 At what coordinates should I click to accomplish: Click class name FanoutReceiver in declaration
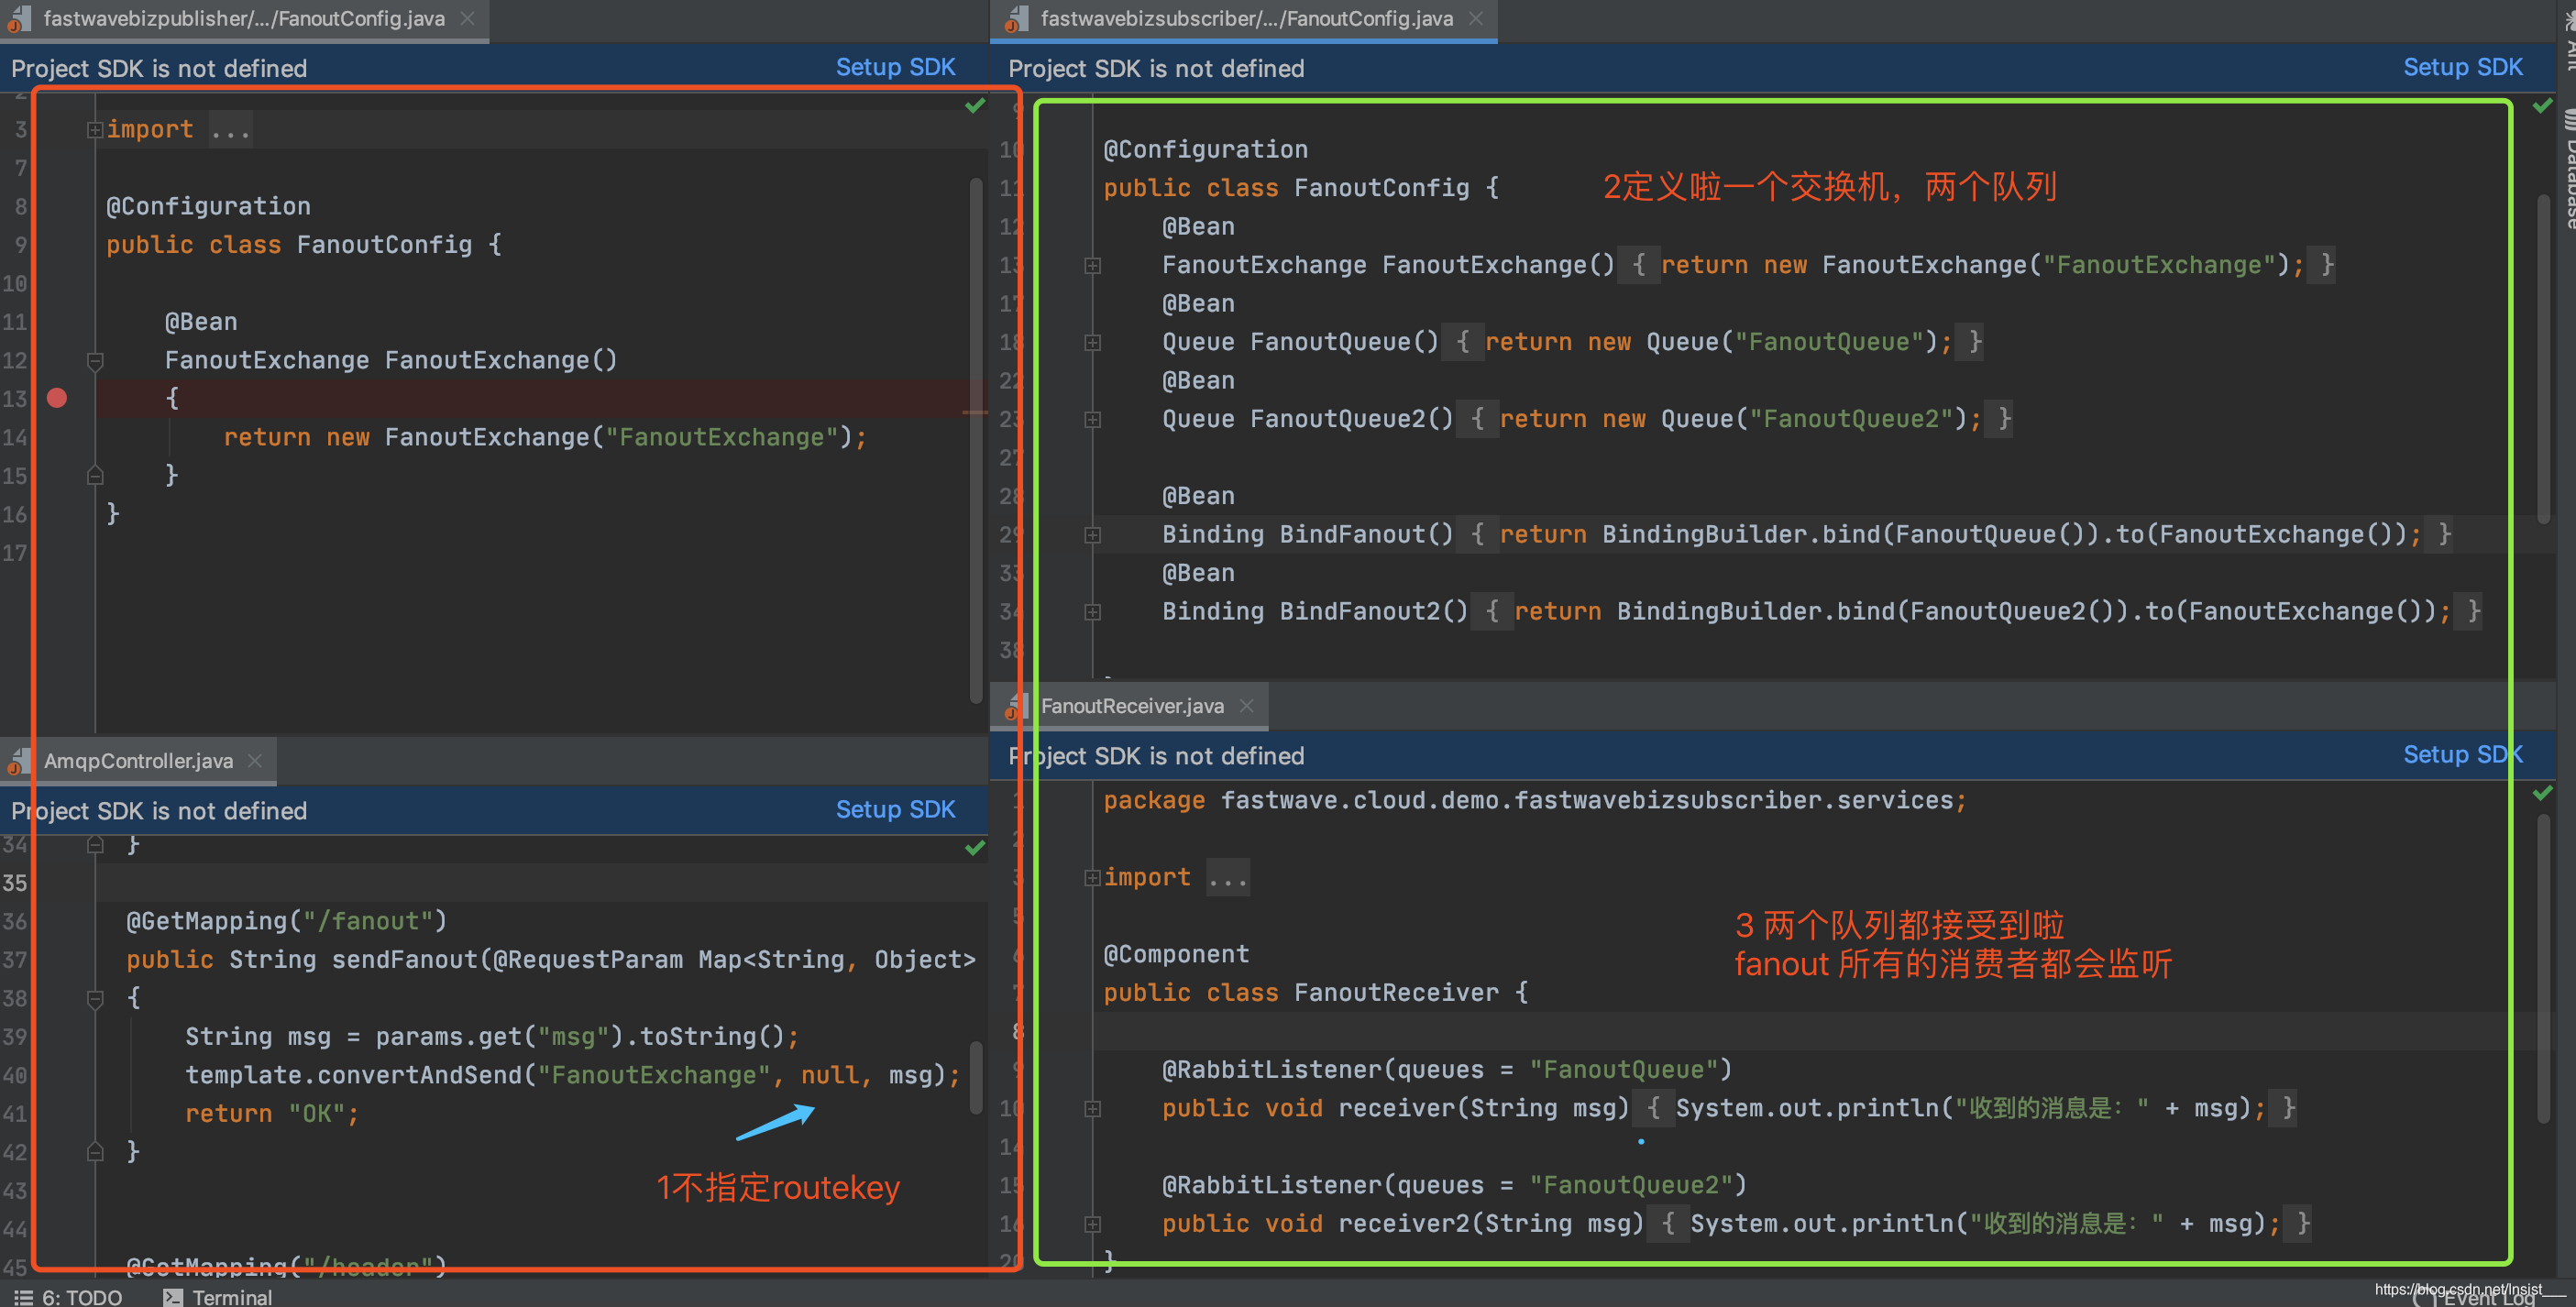coord(1396,992)
